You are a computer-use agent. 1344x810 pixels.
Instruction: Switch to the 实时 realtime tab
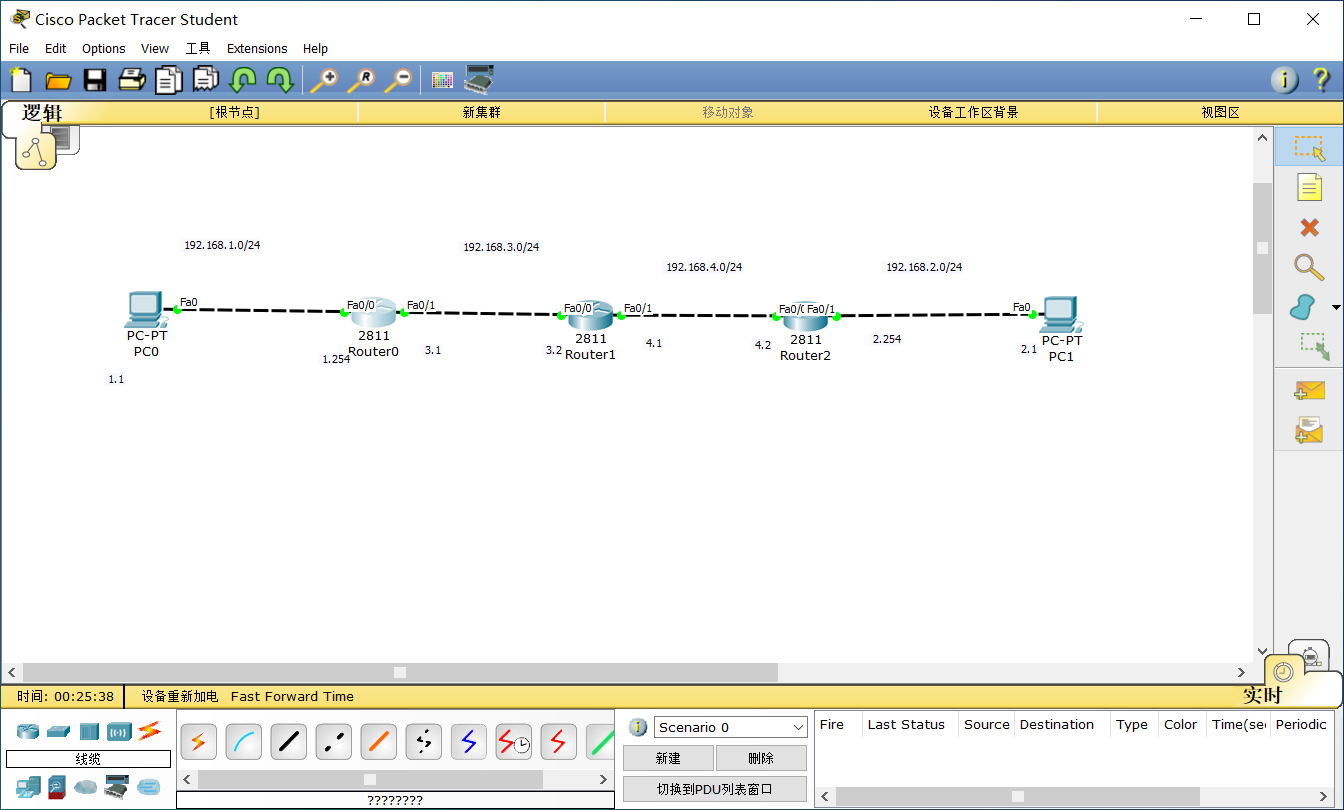click(x=1262, y=695)
